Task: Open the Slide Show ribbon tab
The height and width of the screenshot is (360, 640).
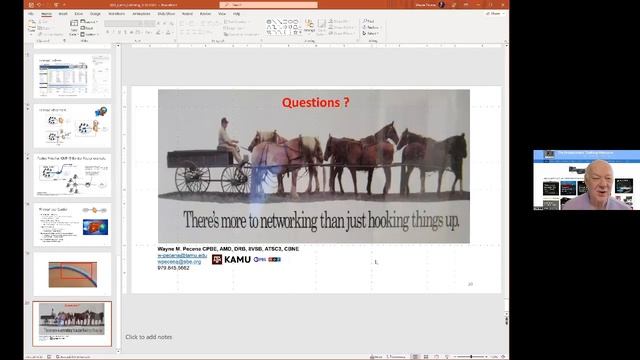Action: pyautogui.click(x=166, y=14)
